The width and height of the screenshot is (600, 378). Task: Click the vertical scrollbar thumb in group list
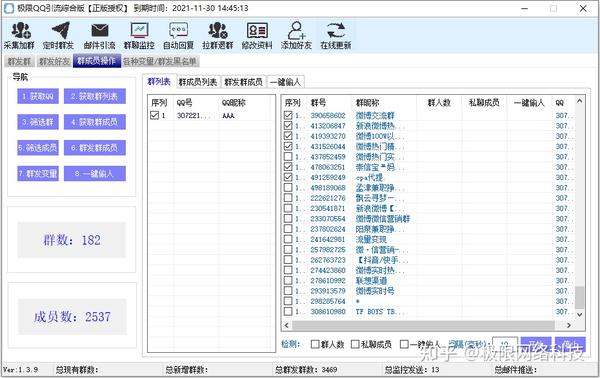(x=579, y=297)
